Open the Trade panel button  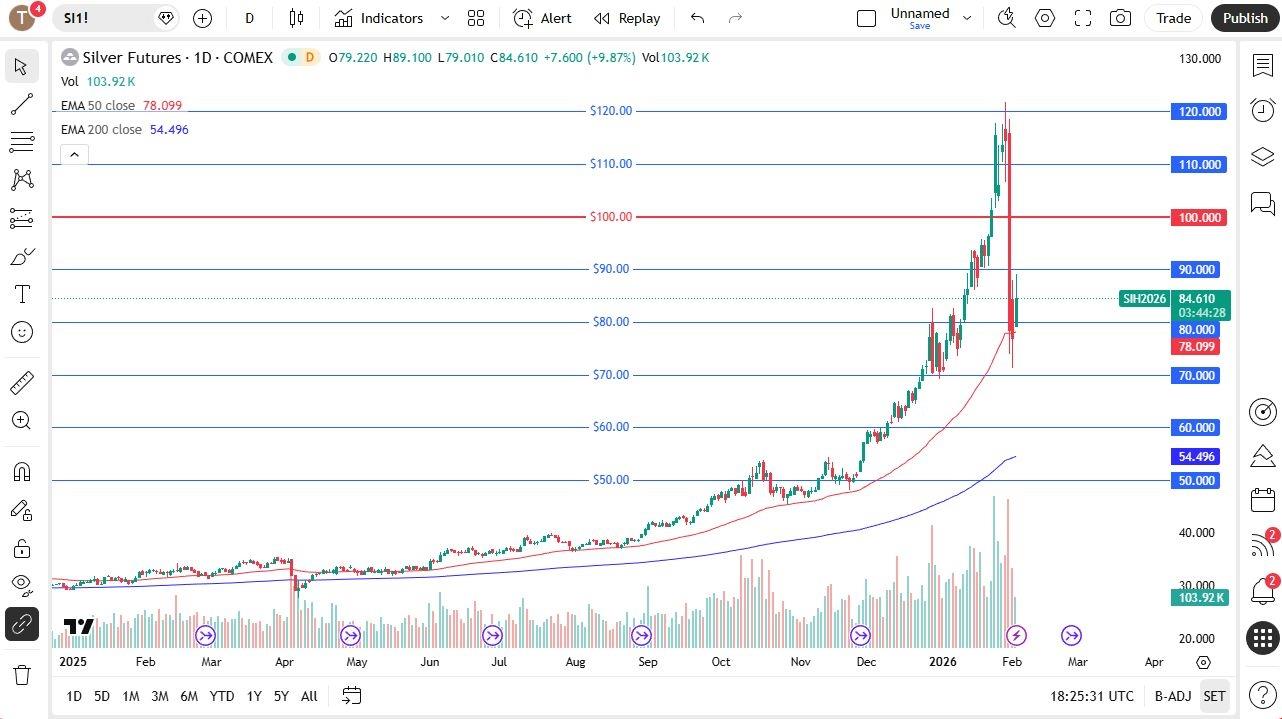tap(1172, 18)
